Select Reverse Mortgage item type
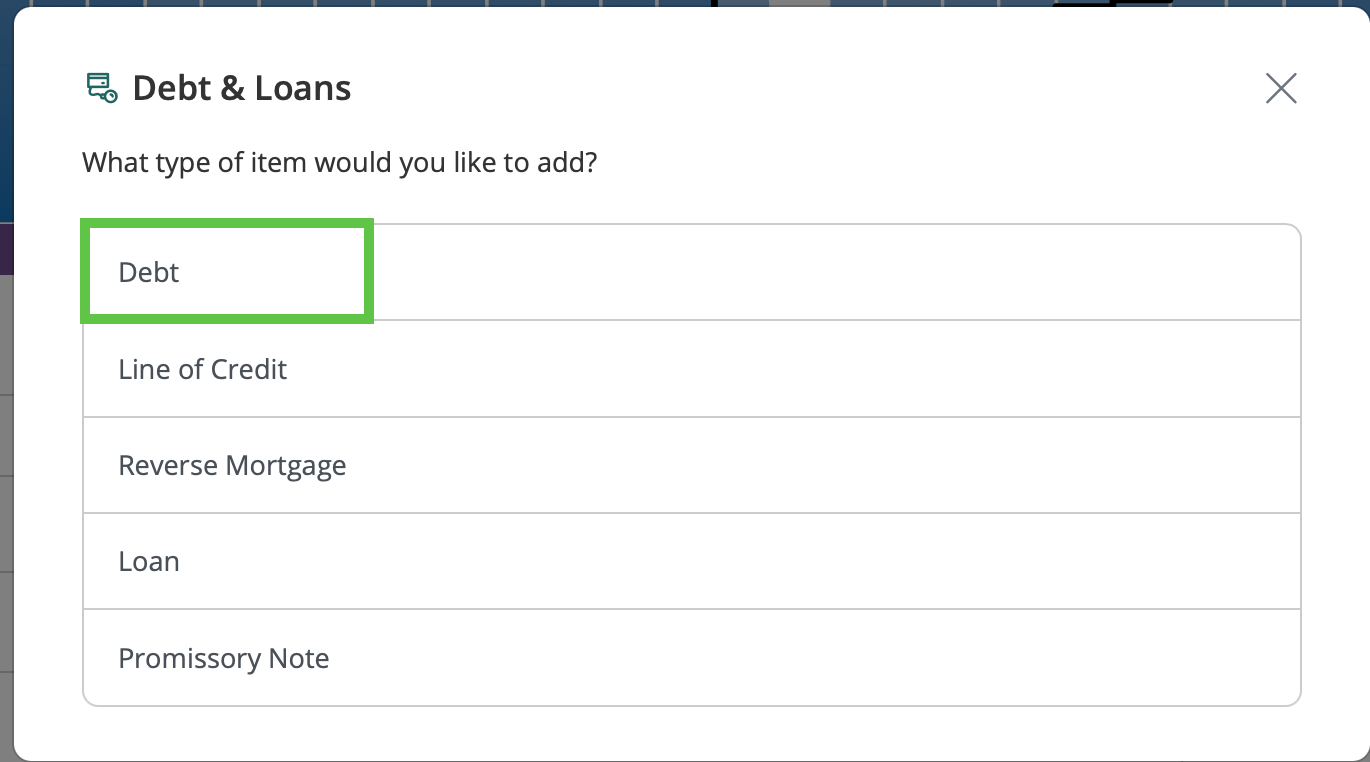1370x762 pixels. click(692, 465)
